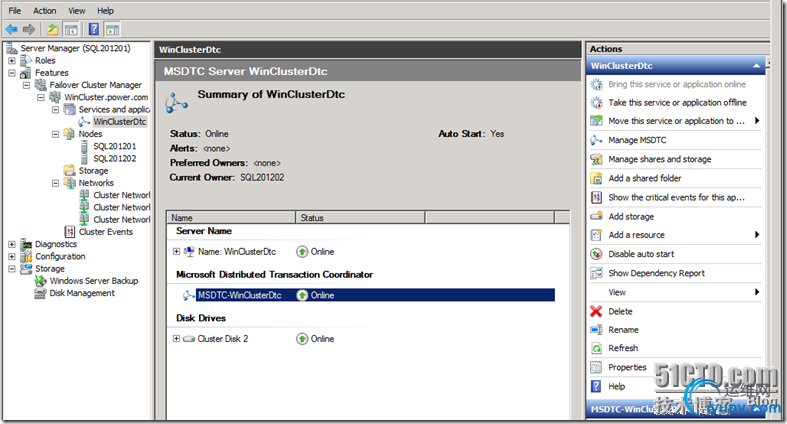The width and height of the screenshot is (787, 424).
Task: Click the Cluster Events tree icon
Action: coord(70,232)
